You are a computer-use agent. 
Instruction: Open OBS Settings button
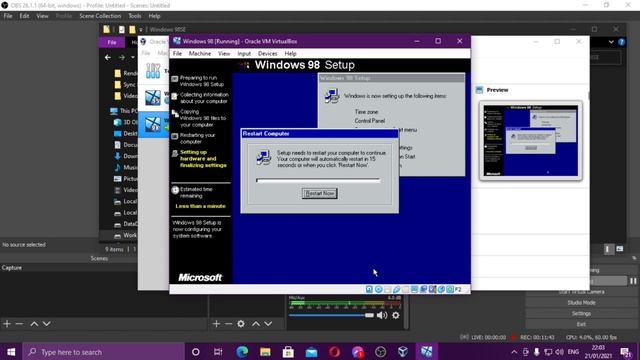(581, 313)
